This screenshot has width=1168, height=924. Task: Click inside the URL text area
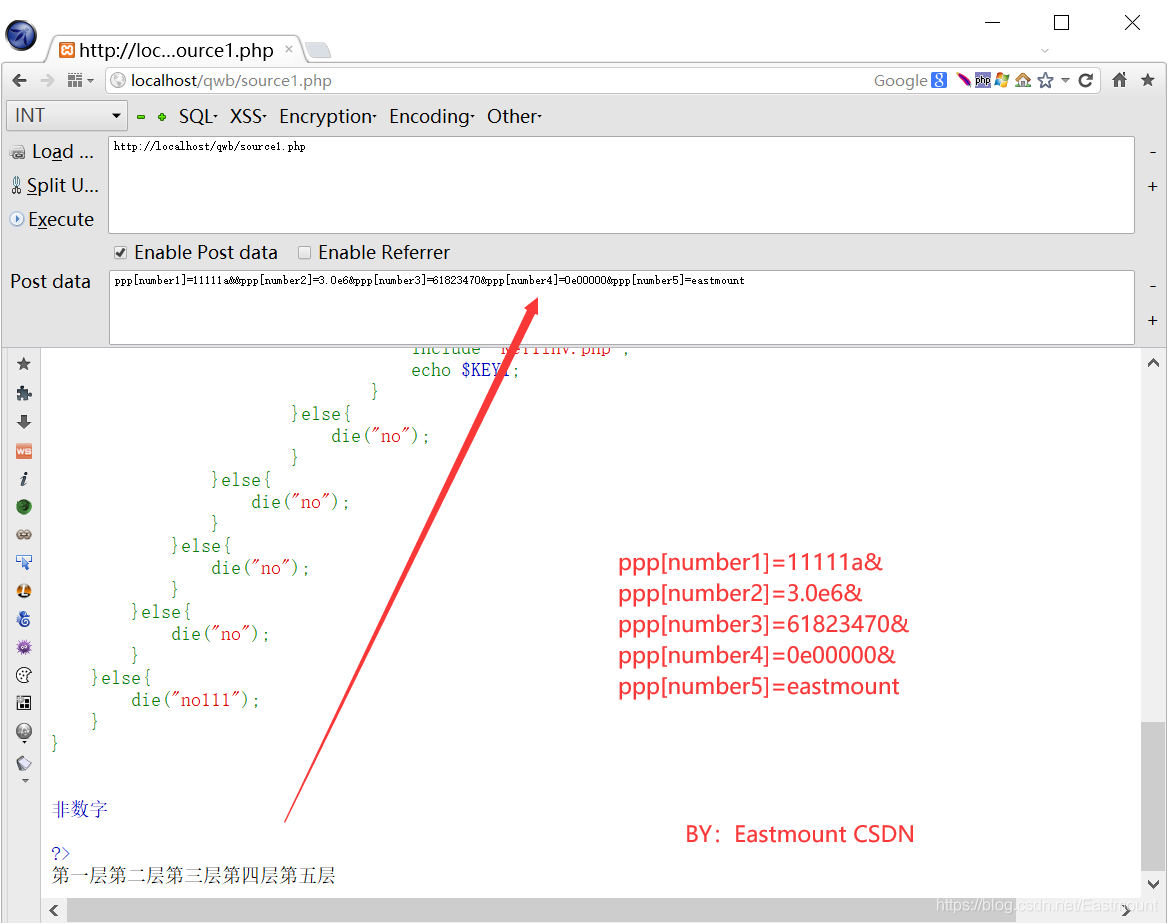621,185
